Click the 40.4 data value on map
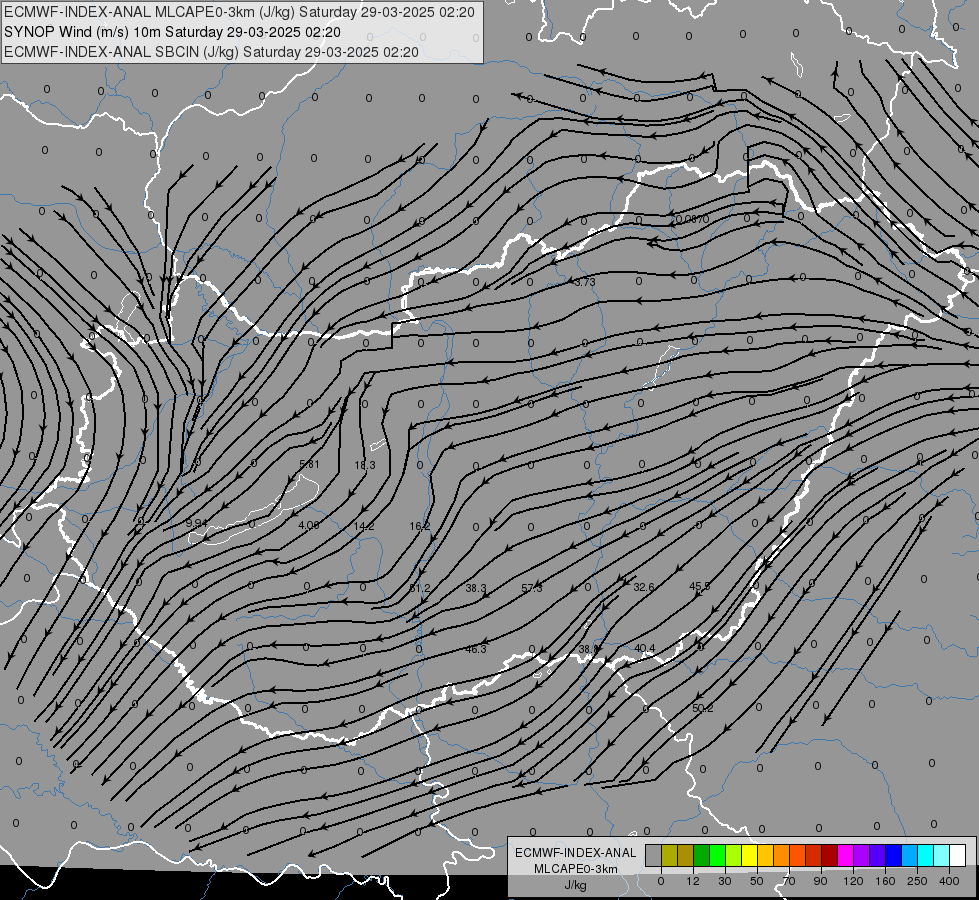979x900 pixels. 645,649
